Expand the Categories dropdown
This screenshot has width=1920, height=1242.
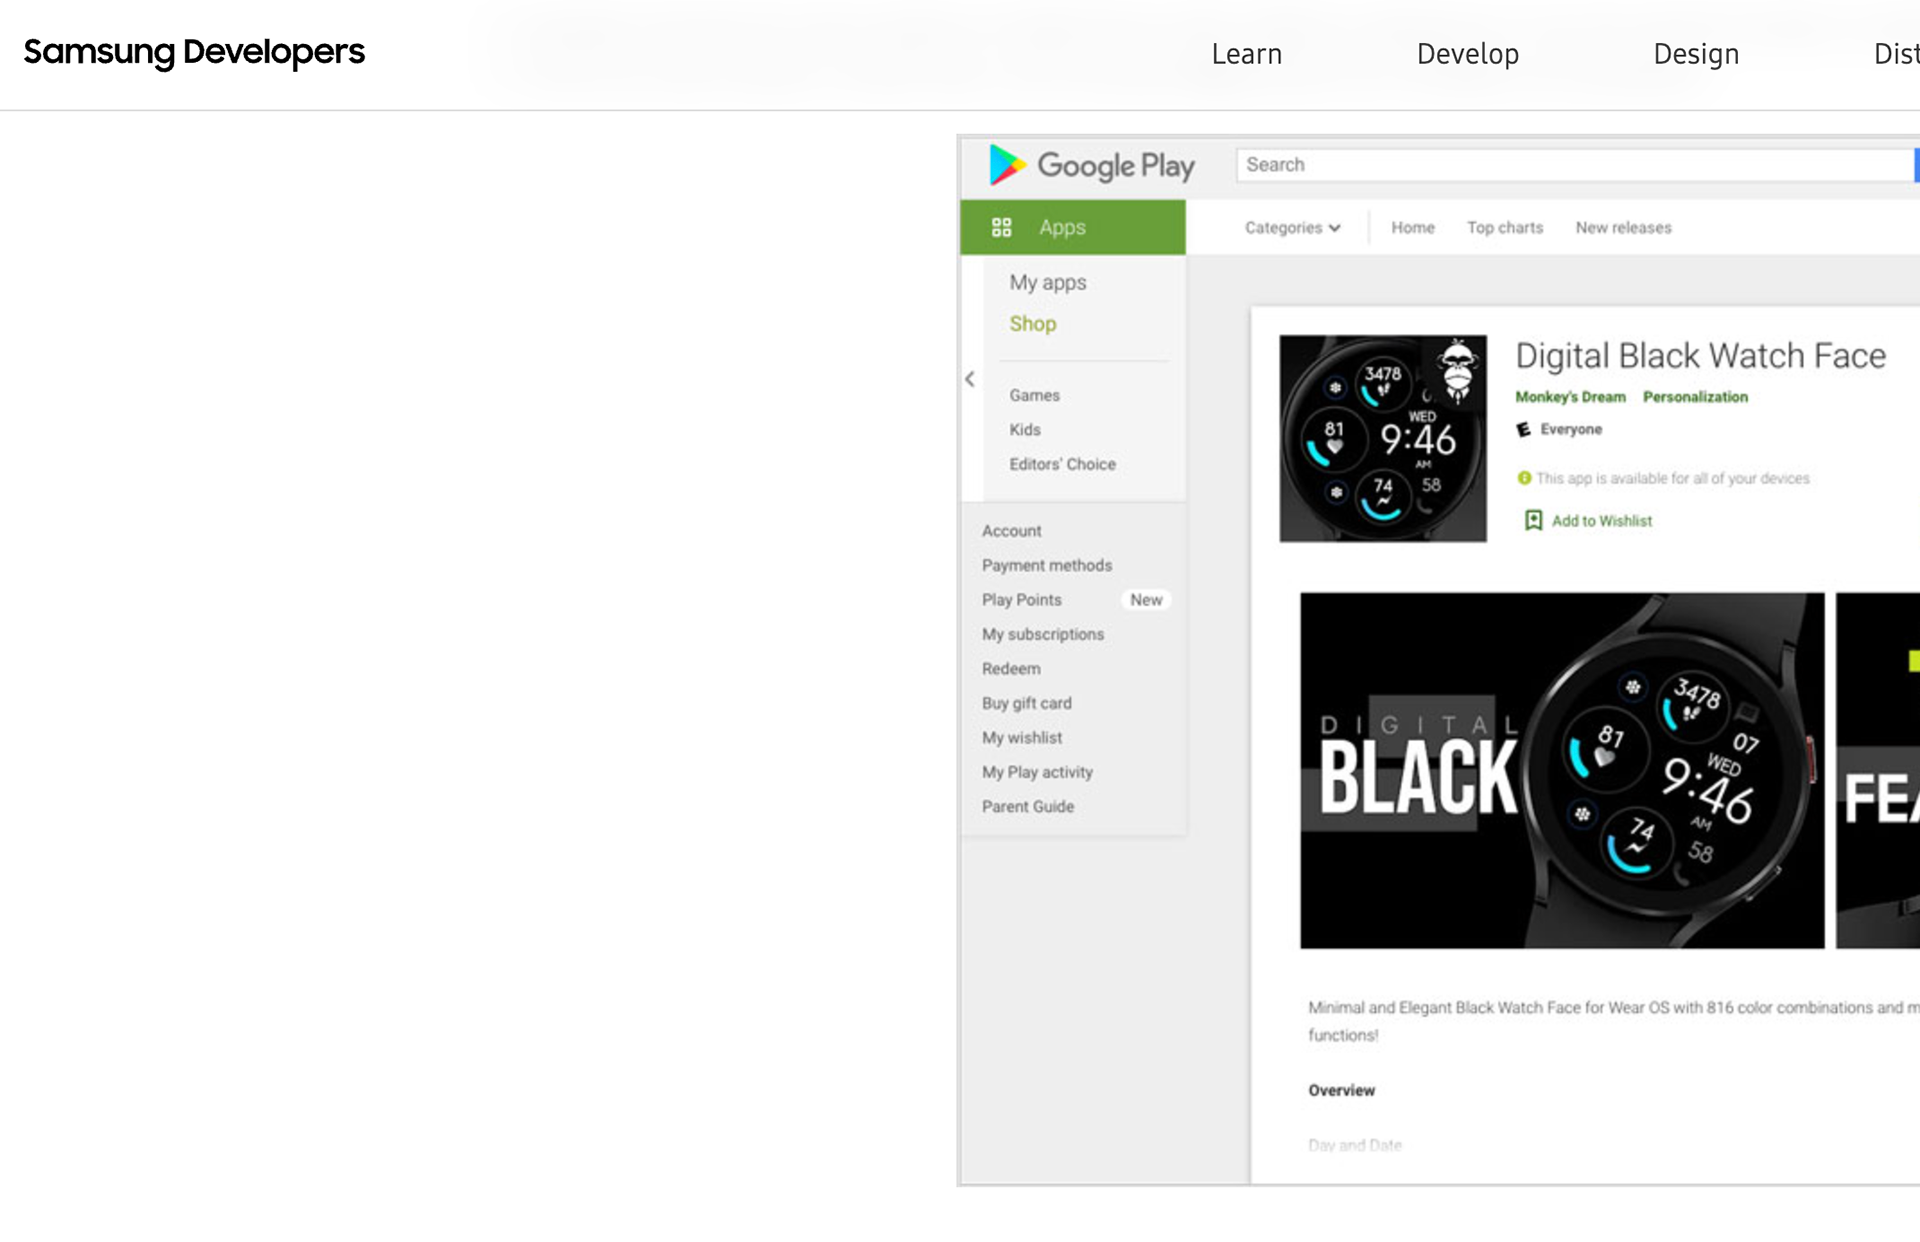coord(1292,228)
